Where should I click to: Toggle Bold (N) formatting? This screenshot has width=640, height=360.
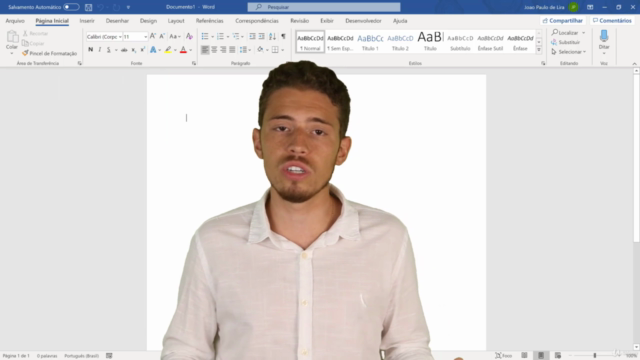pyautogui.click(x=91, y=50)
